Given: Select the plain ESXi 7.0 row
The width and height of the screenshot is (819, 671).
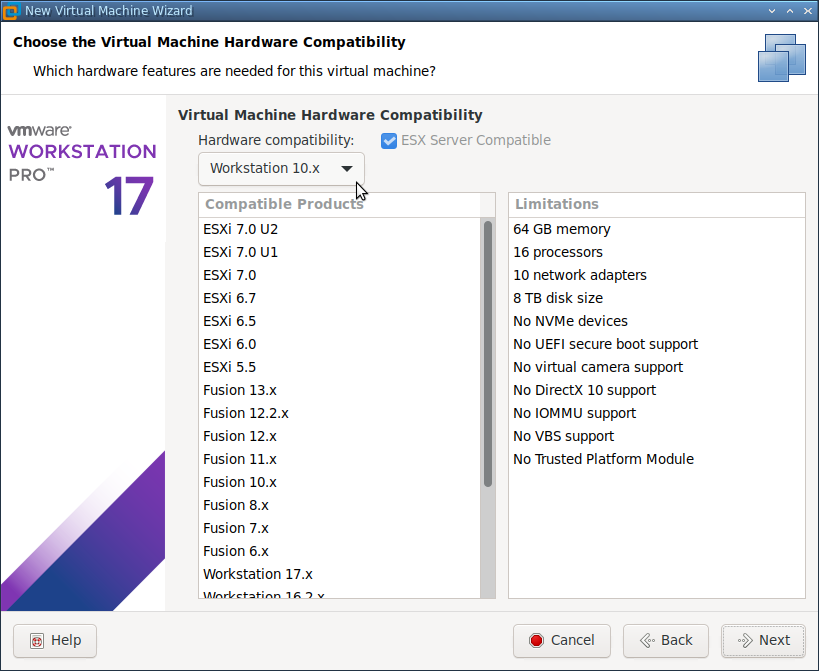Looking at the screenshot, I should pyautogui.click(x=340, y=275).
